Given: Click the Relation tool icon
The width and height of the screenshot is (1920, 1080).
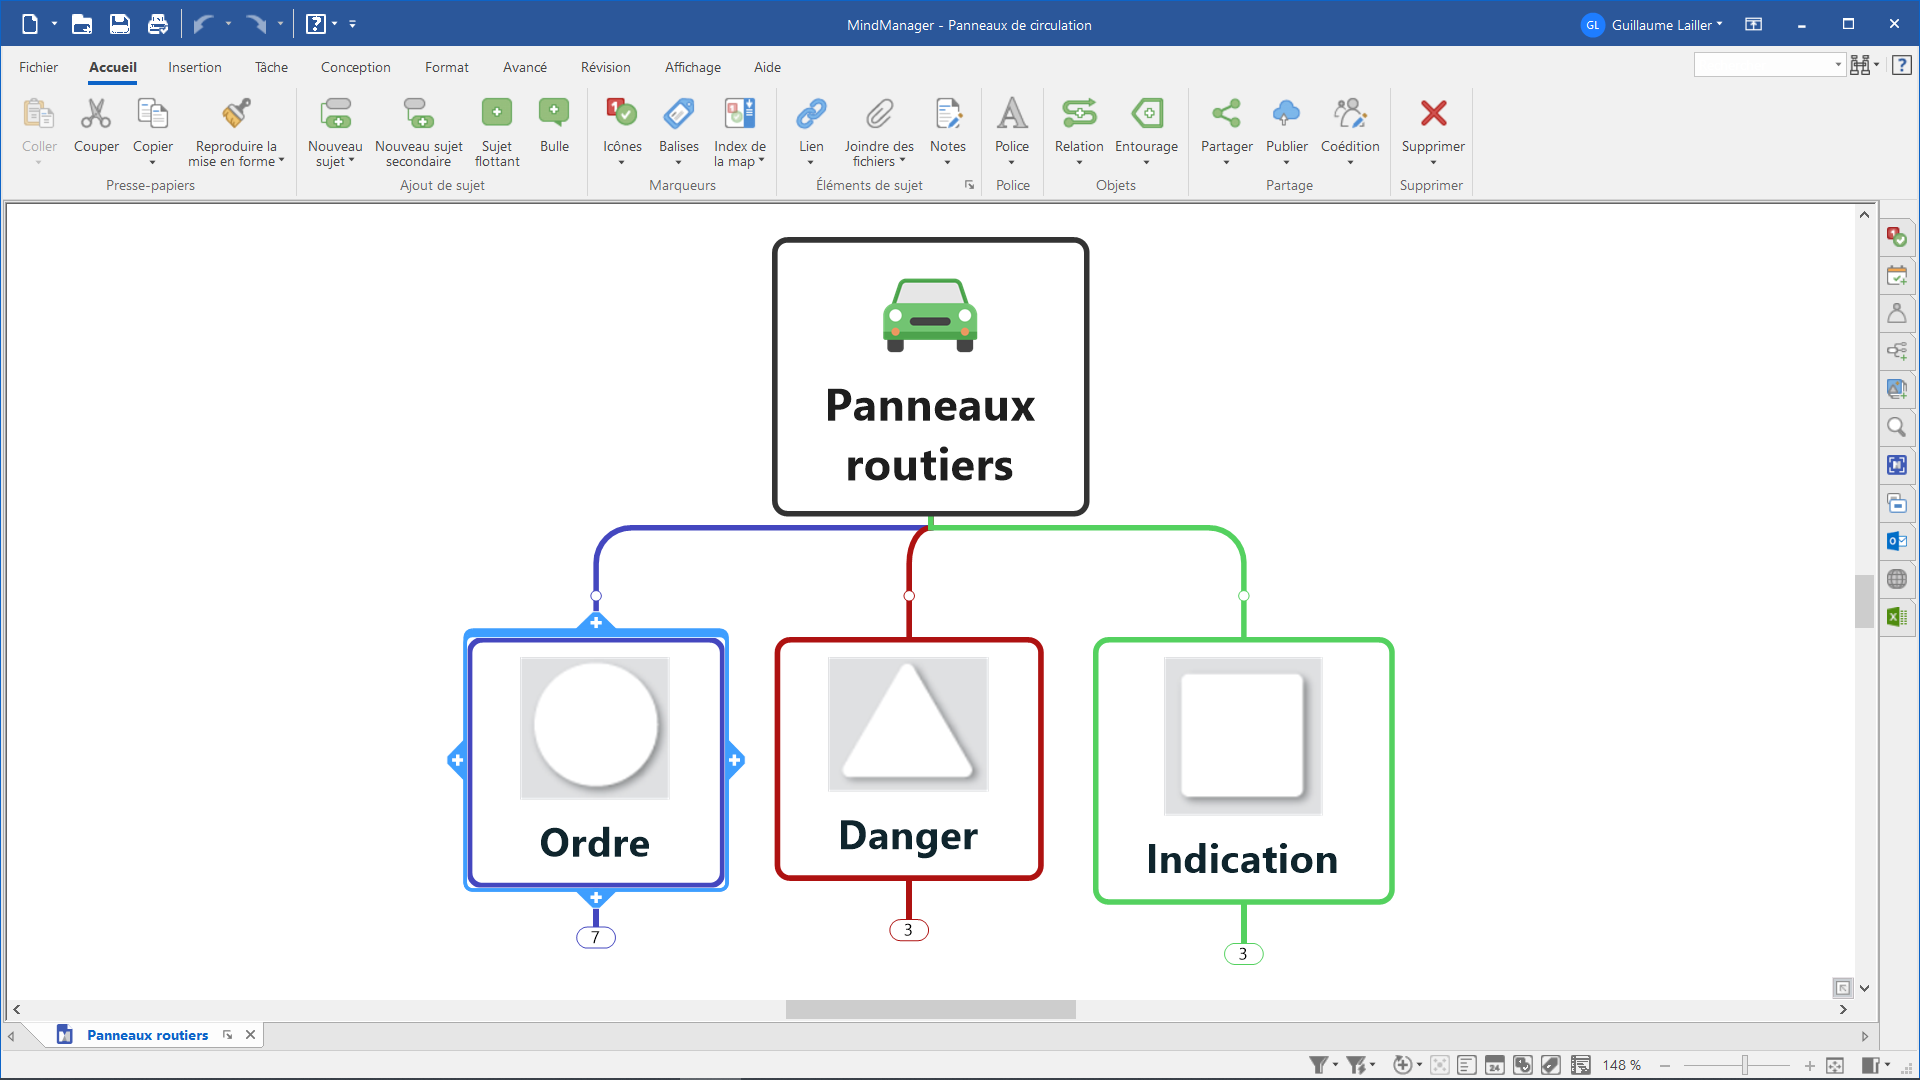Looking at the screenshot, I should (1079, 114).
